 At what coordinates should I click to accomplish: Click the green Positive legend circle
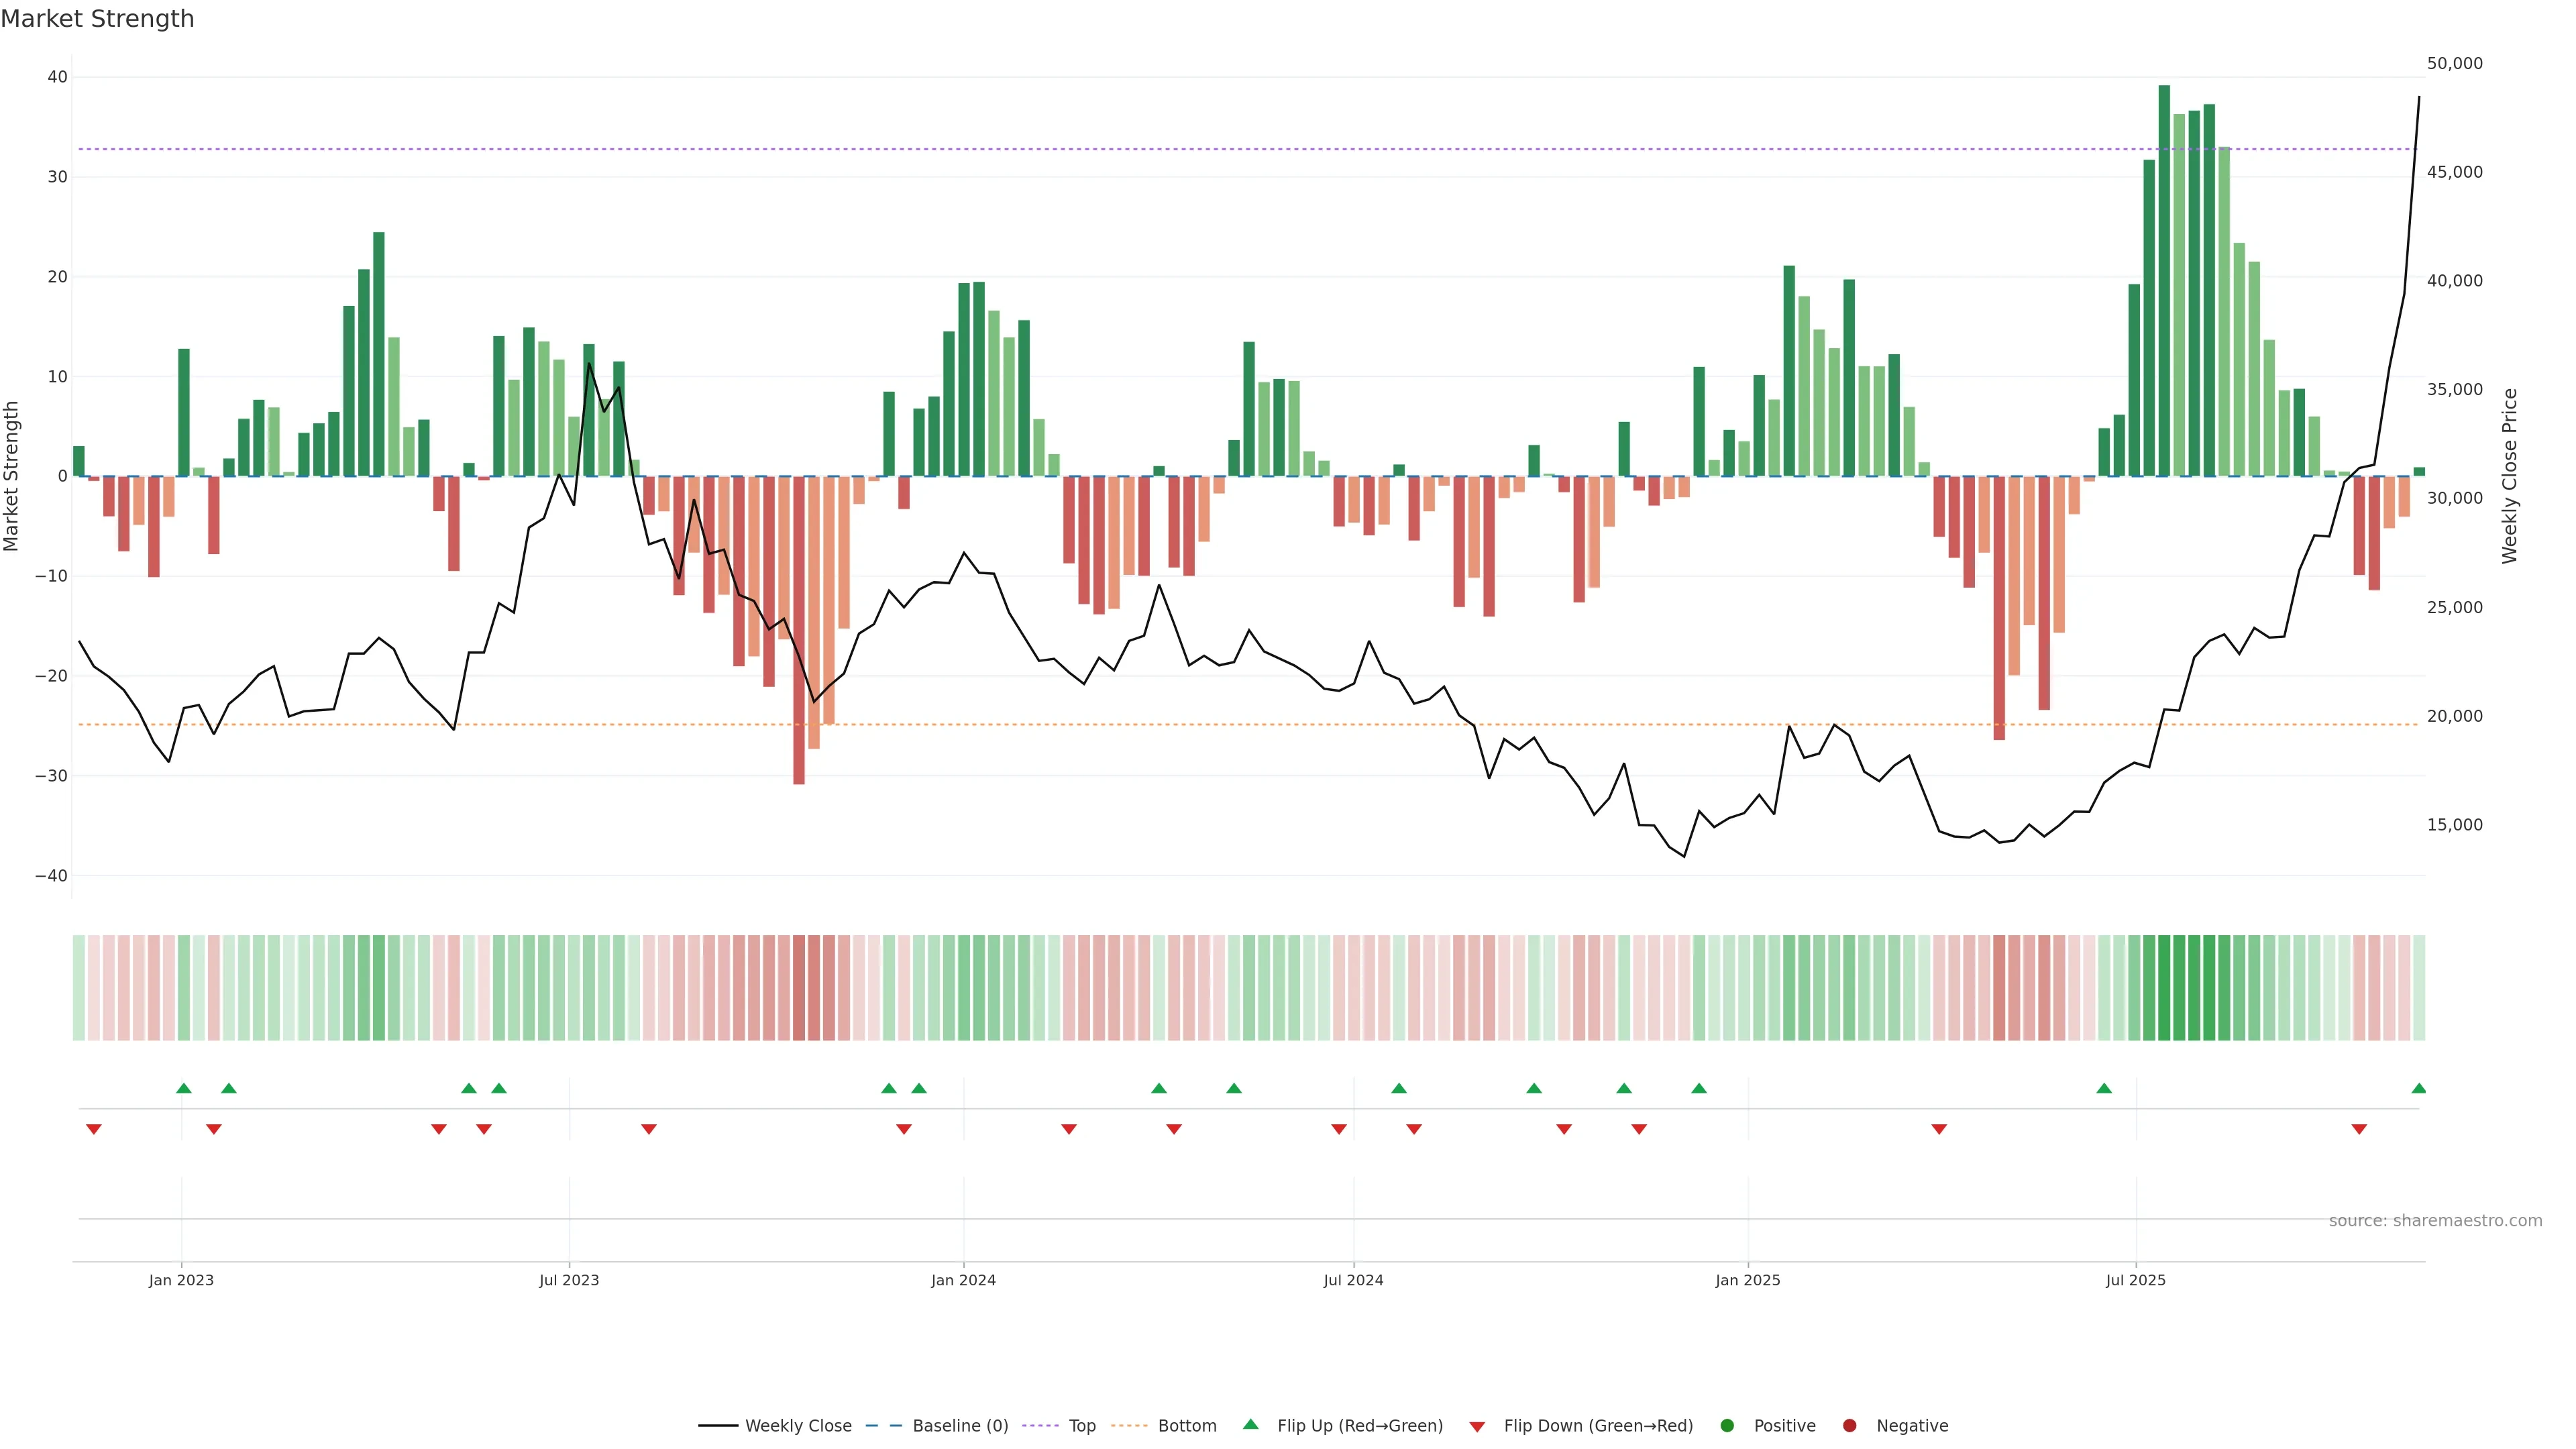coord(1727,1426)
